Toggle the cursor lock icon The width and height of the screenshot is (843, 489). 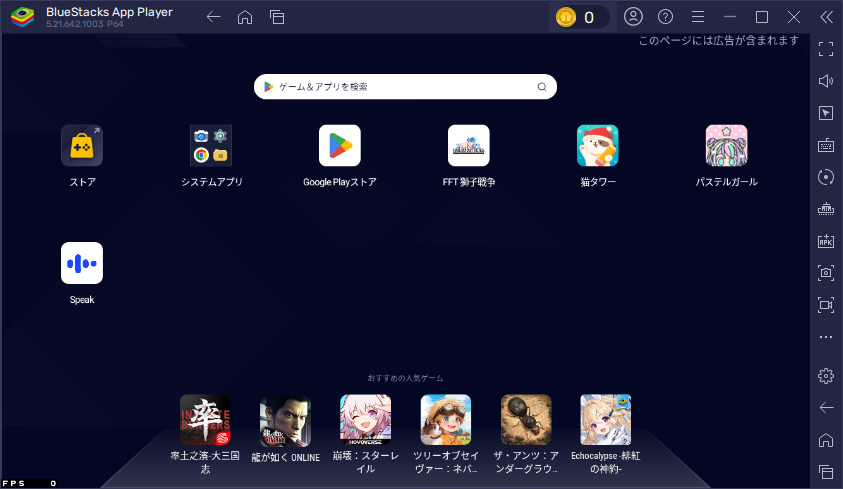[826, 113]
